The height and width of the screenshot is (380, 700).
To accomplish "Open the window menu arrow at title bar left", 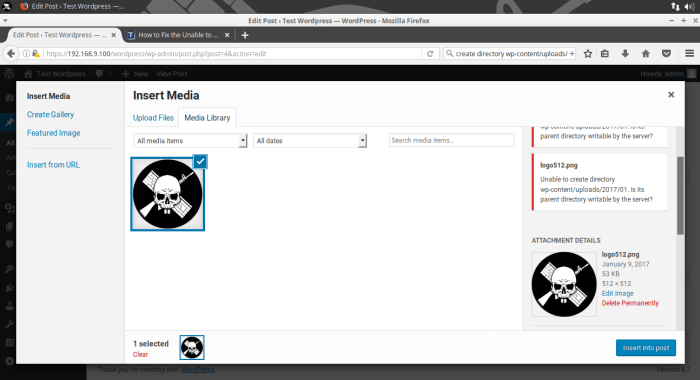I will coord(5,21).
